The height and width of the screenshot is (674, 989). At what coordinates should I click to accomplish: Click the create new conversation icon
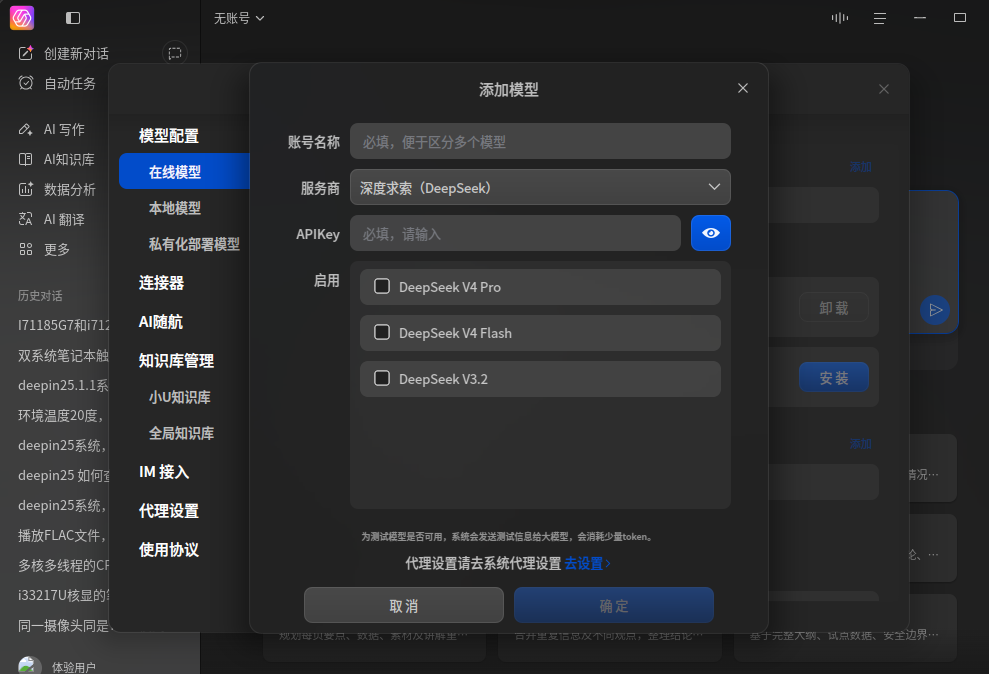26,53
